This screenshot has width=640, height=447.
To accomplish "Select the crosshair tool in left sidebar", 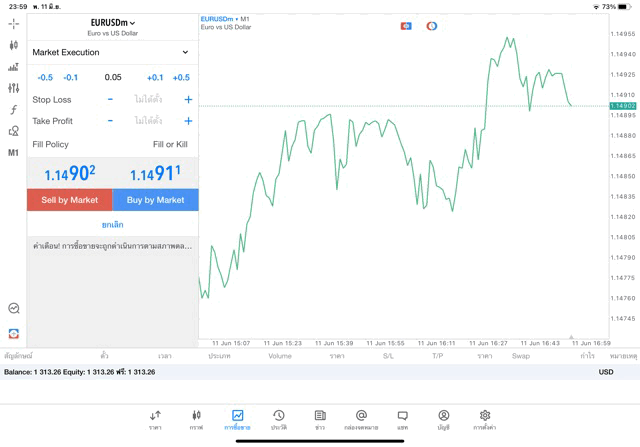I will [13, 23].
